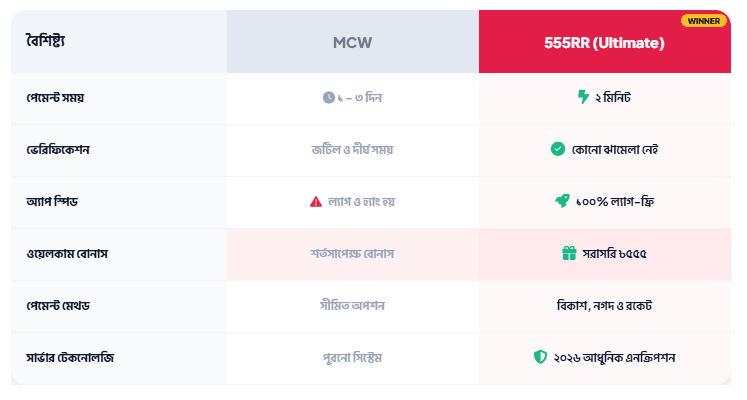Select the 555RR (Ultimate) column header
Screen dimensions: 747x400
(x=604, y=43)
